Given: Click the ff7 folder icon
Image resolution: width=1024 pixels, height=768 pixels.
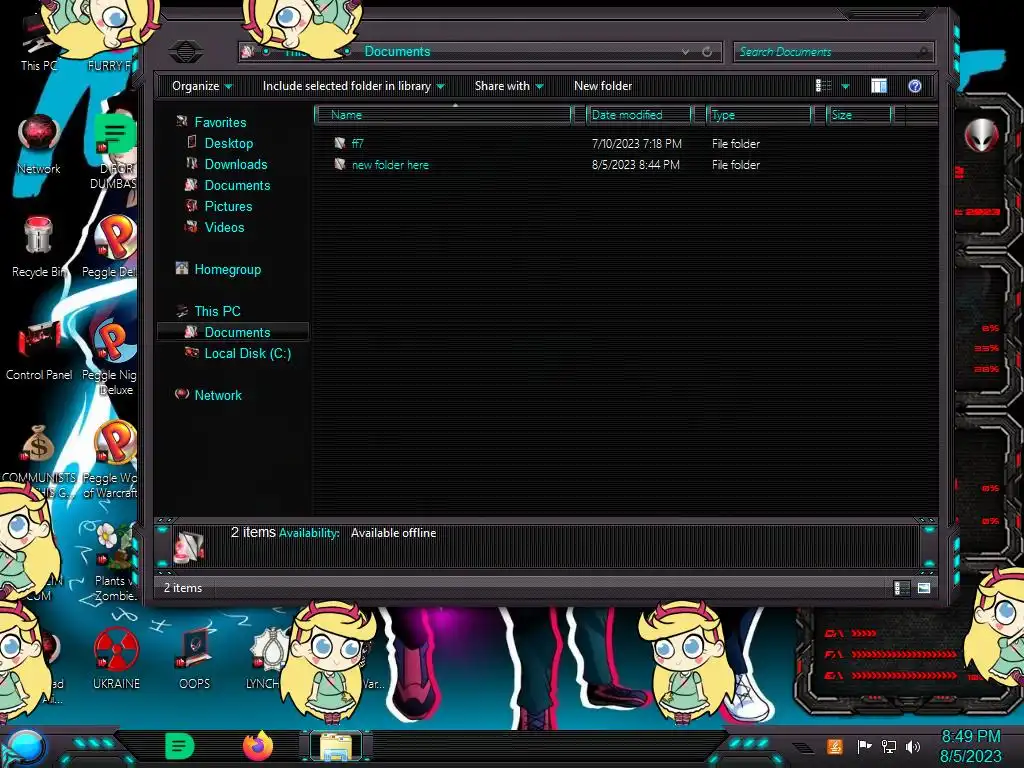Looking at the screenshot, I should (x=340, y=143).
